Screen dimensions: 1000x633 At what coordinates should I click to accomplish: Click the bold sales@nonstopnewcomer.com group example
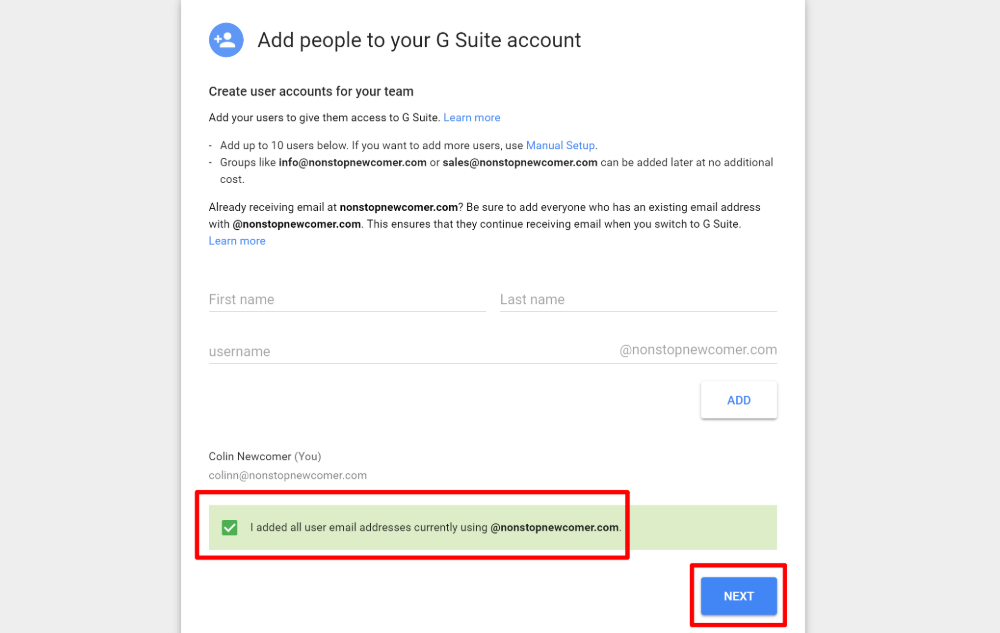520,162
